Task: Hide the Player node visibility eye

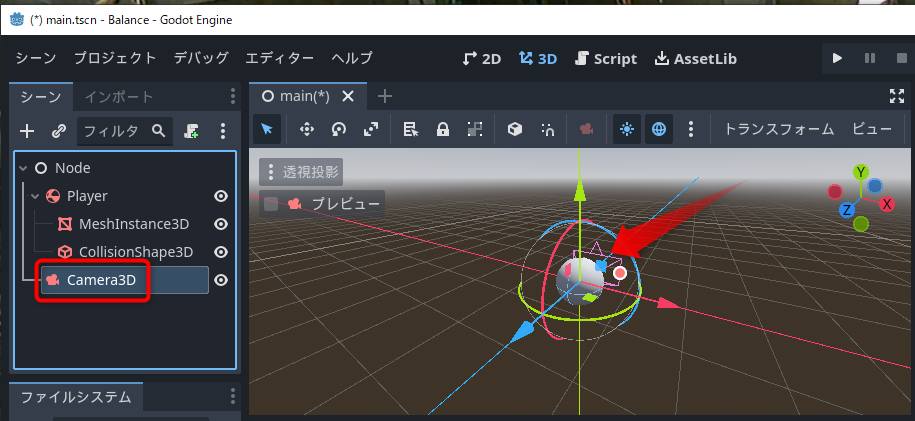Action: (x=221, y=196)
